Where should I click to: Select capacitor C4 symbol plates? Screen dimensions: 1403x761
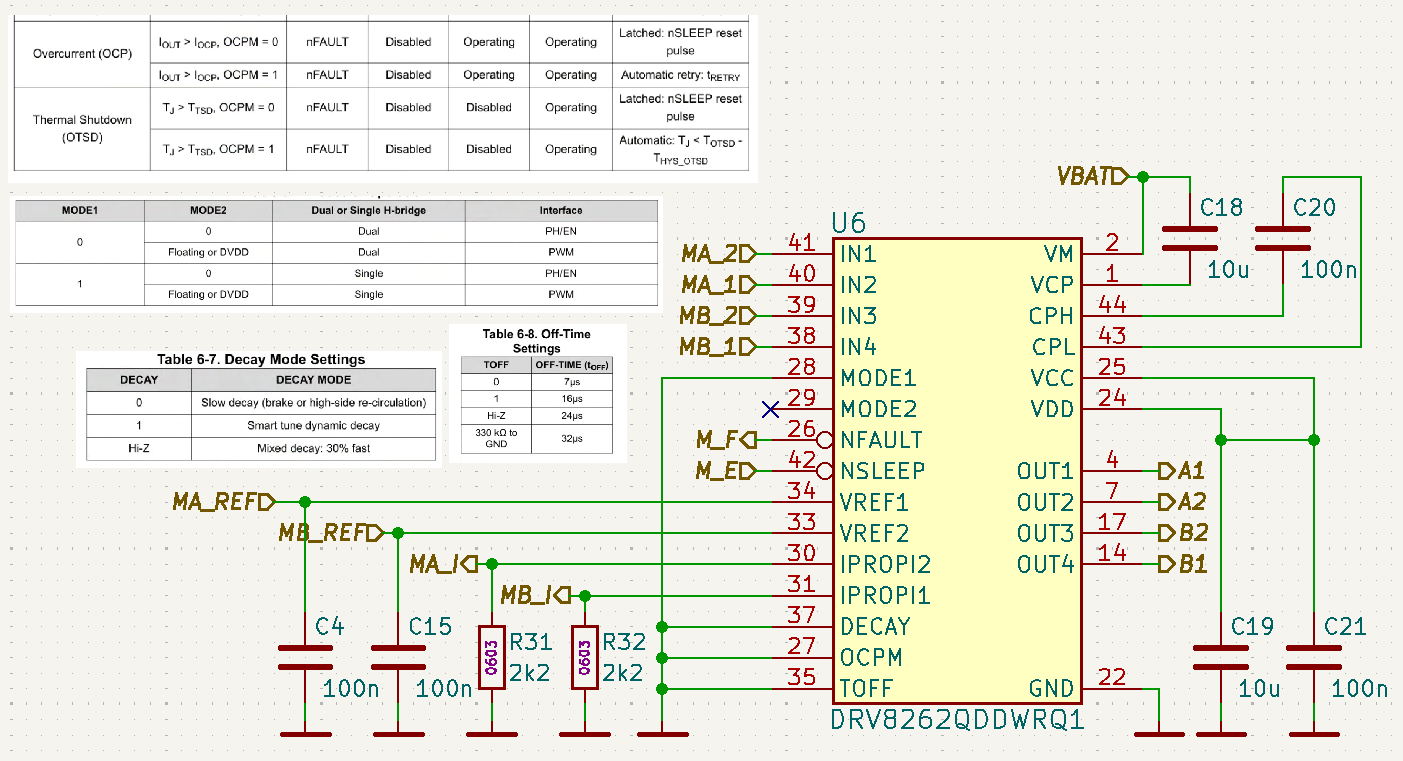click(304, 657)
